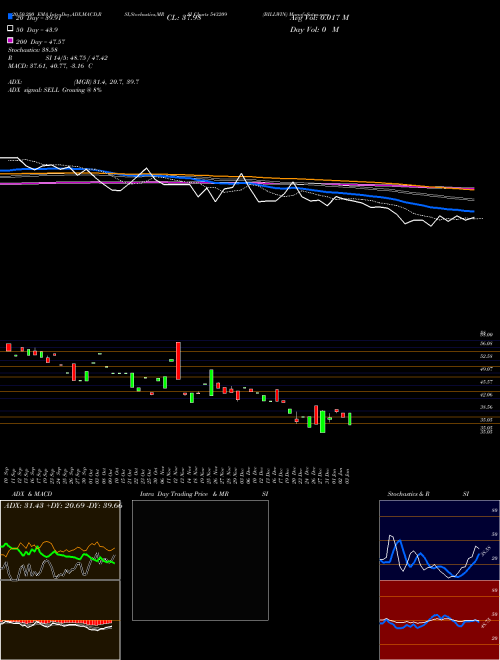Select the '50 Day = 43.9' label

[x=37, y=30]
